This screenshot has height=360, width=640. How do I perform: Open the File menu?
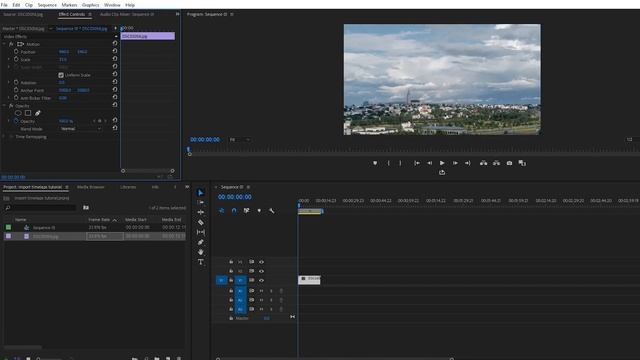[x=4, y=5]
